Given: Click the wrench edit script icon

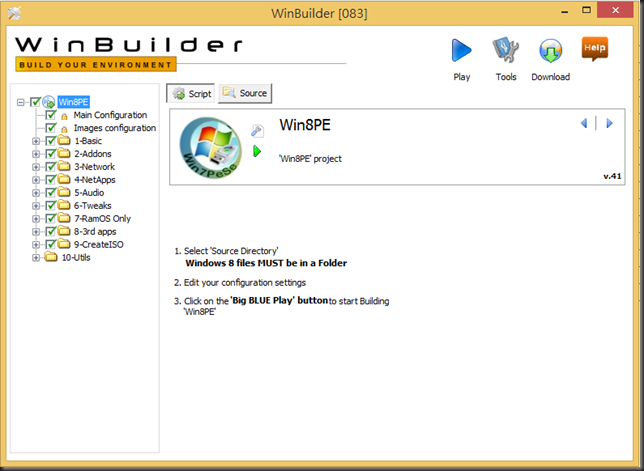Looking at the screenshot, I should (x=257, y=131).
